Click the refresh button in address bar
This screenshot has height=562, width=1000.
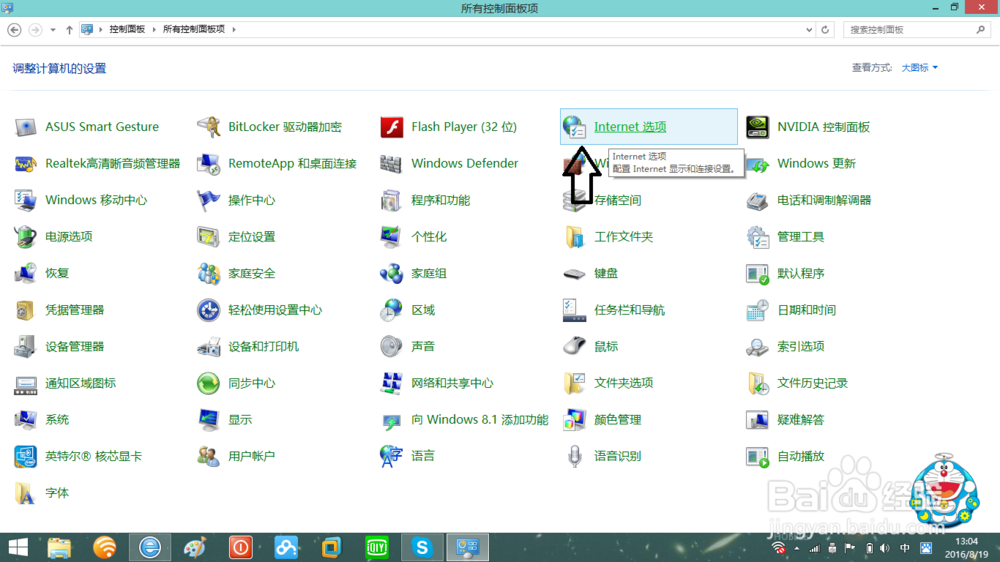point(825,29)
